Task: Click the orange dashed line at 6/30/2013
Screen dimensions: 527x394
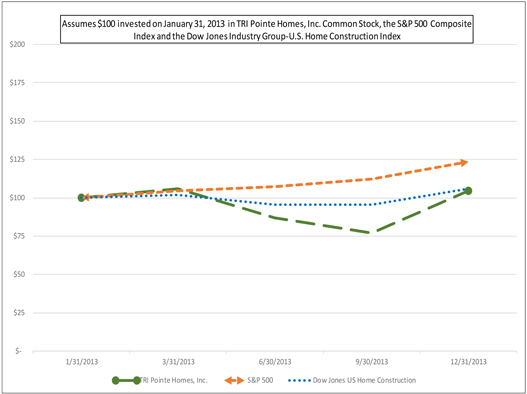Action: [275, 187]
